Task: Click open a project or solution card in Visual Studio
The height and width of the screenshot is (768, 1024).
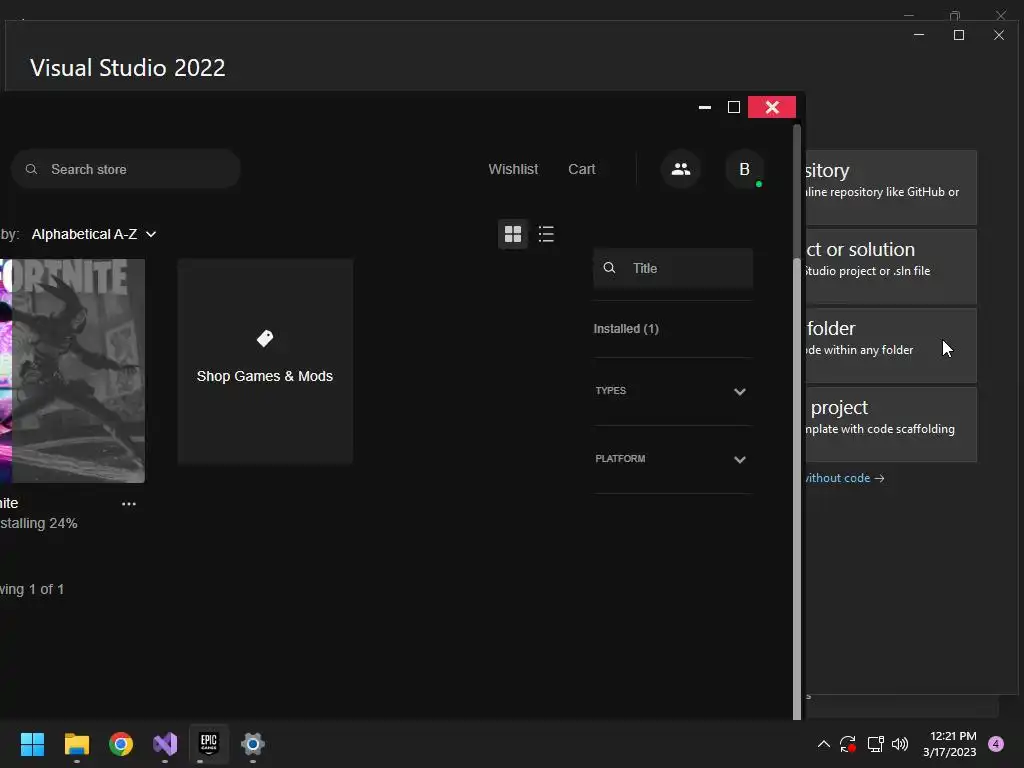Action: coord(891,266)
